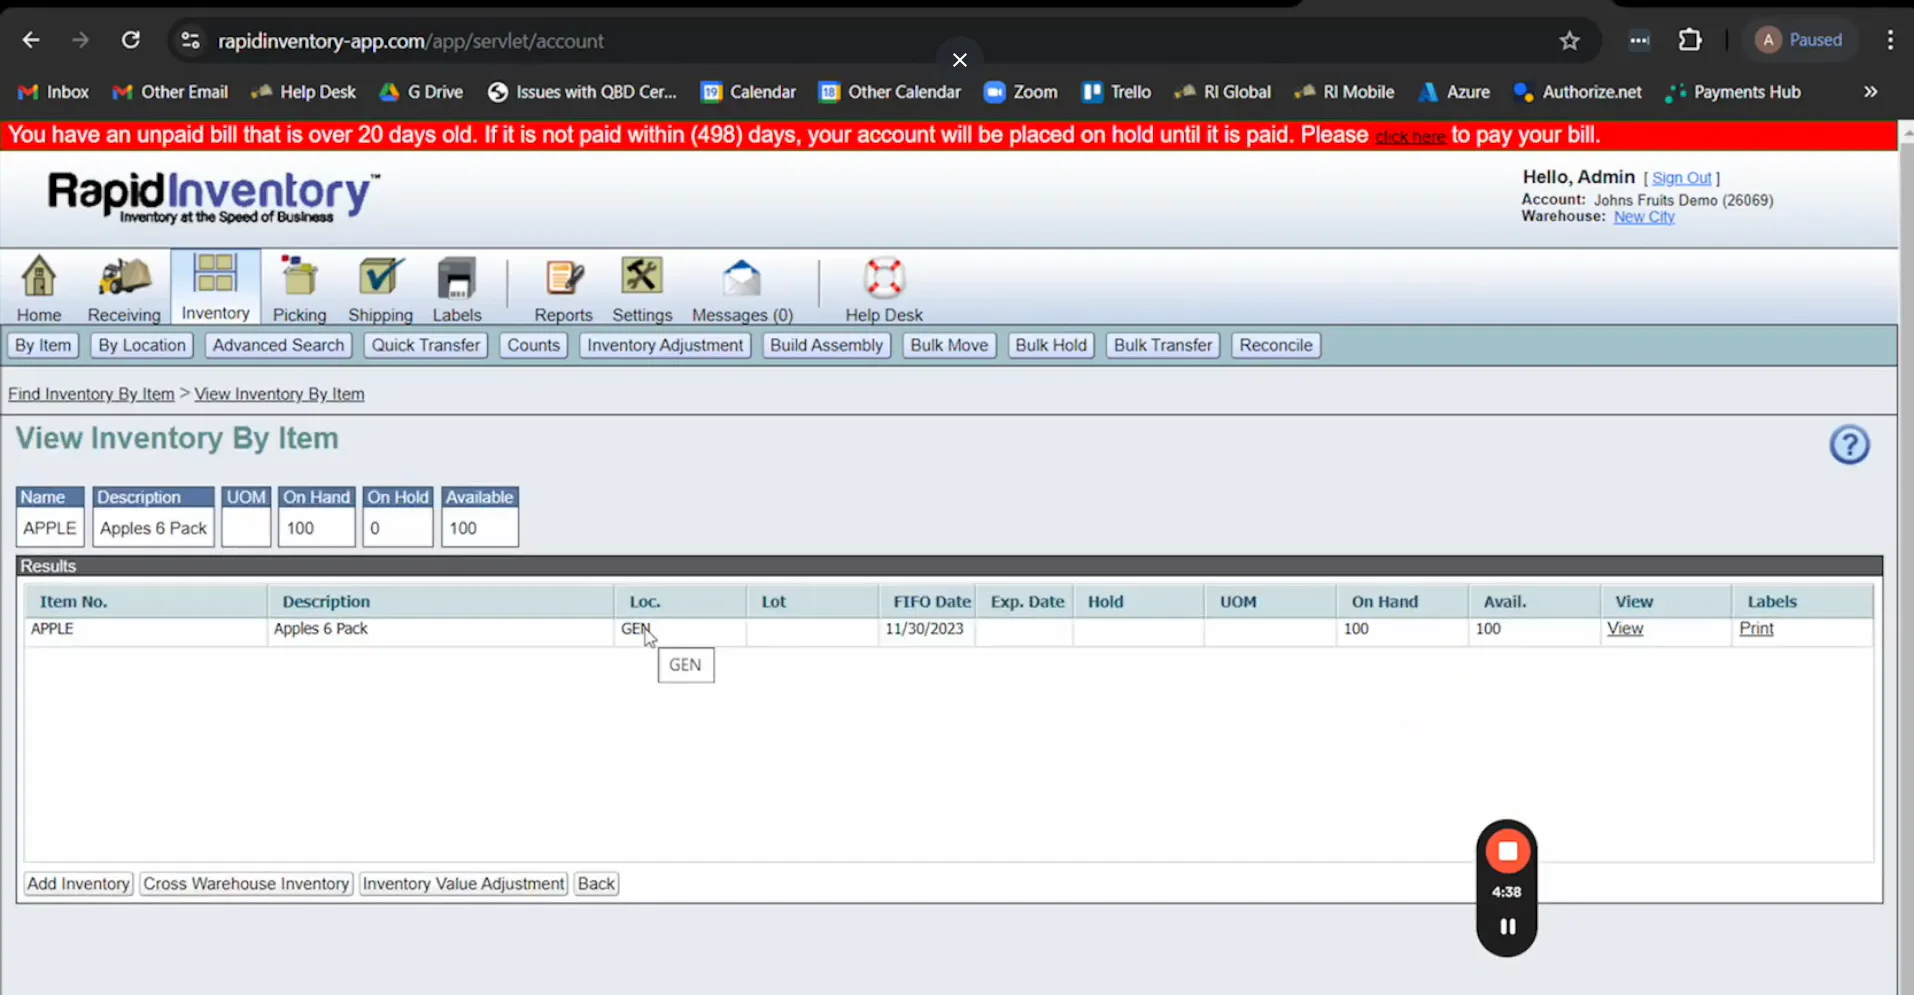Go back with the browser arrow
This screenshot has width=1914, height=995.
tap(31, 40)
